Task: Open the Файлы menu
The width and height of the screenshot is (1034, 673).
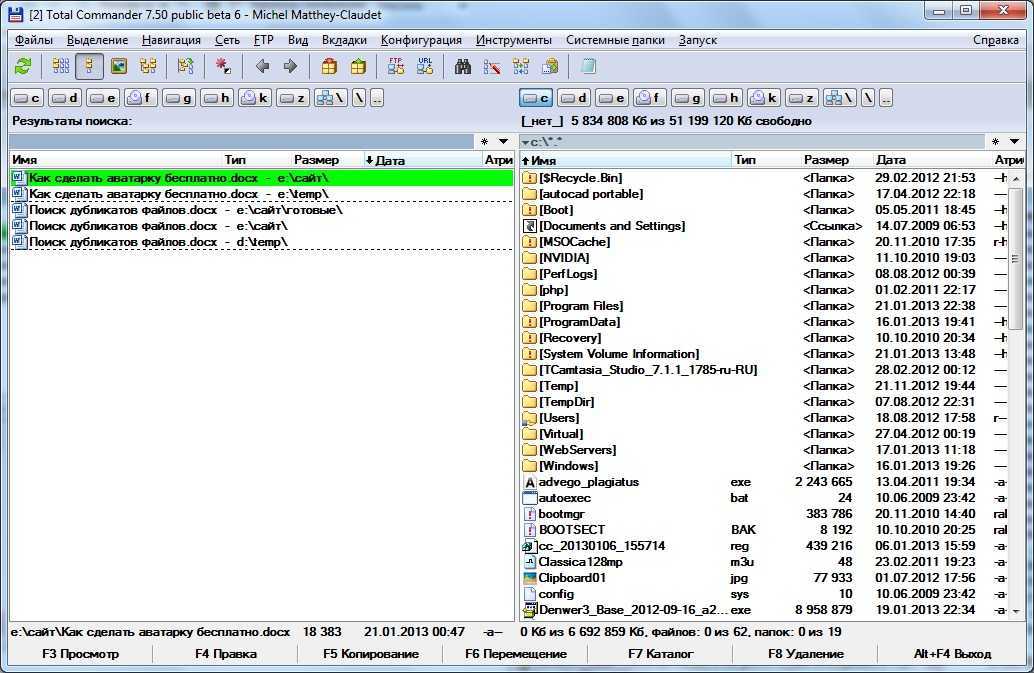Action: coord(34,40)
